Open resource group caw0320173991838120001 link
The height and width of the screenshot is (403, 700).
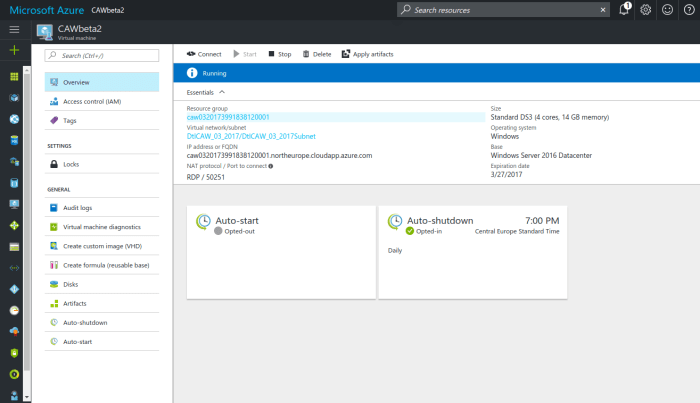click(228, 117)
